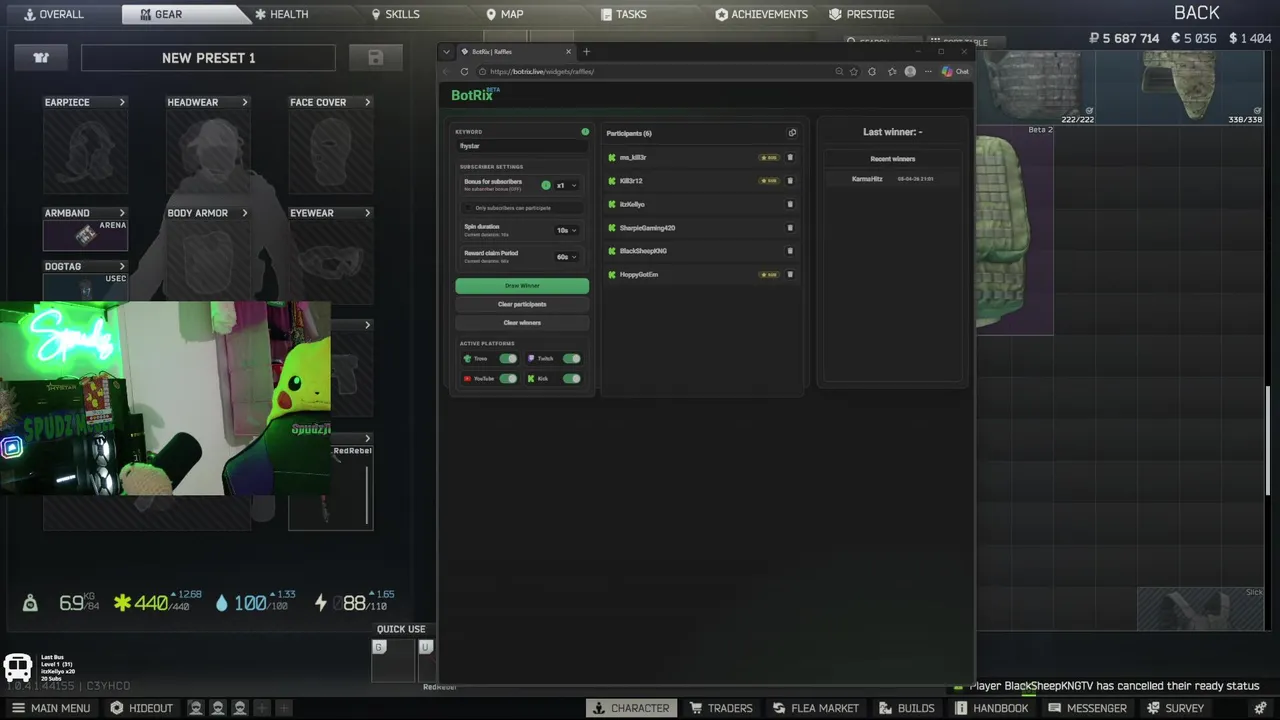
Task: Click the preset gear vest icon button
Action: point(41,58)
